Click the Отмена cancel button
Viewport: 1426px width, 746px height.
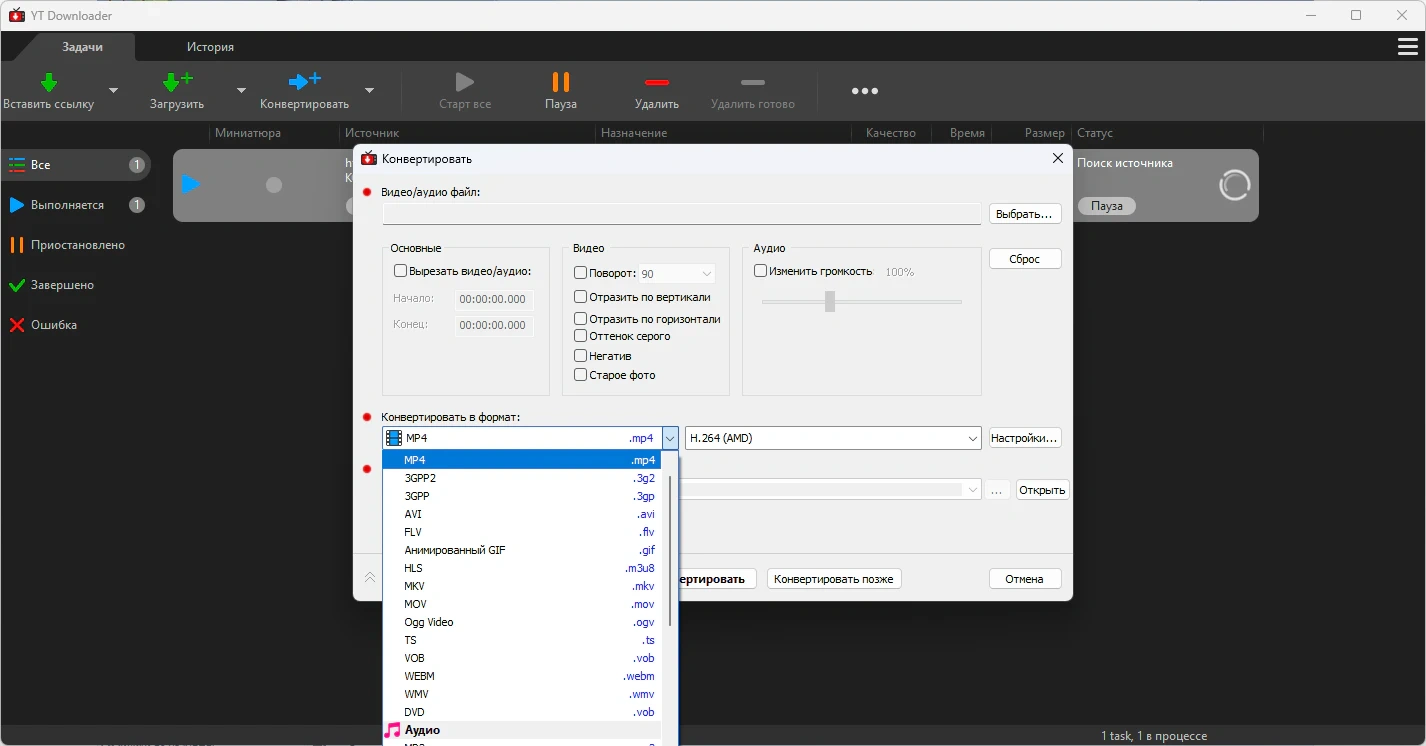click(x=1024, y=579)
